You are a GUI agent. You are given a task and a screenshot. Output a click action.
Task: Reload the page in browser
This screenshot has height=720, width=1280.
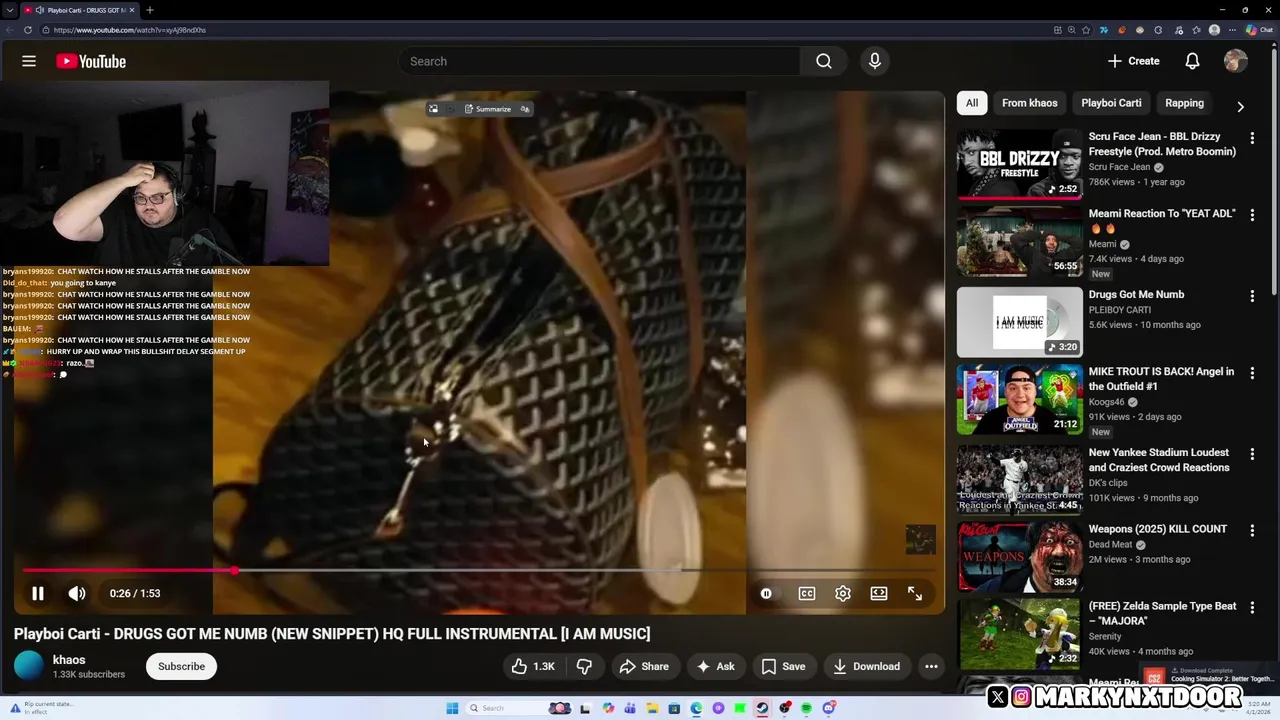point(28,30)
